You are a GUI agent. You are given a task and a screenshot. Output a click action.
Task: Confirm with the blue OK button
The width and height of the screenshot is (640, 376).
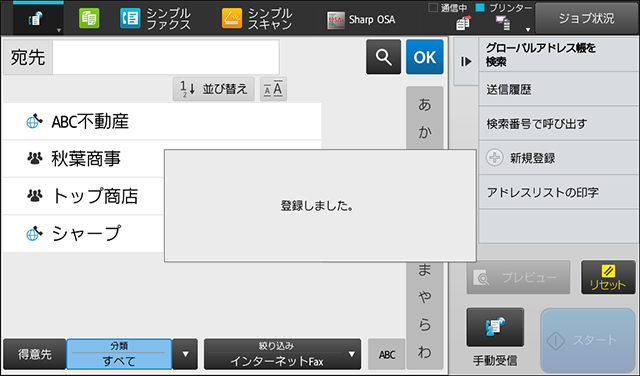pos(424,57)
